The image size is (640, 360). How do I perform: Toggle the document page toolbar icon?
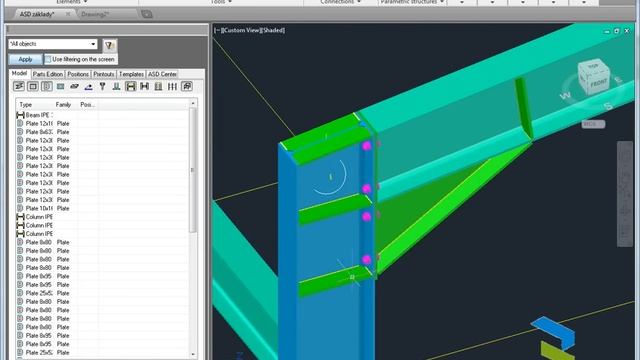click(47, 86)
